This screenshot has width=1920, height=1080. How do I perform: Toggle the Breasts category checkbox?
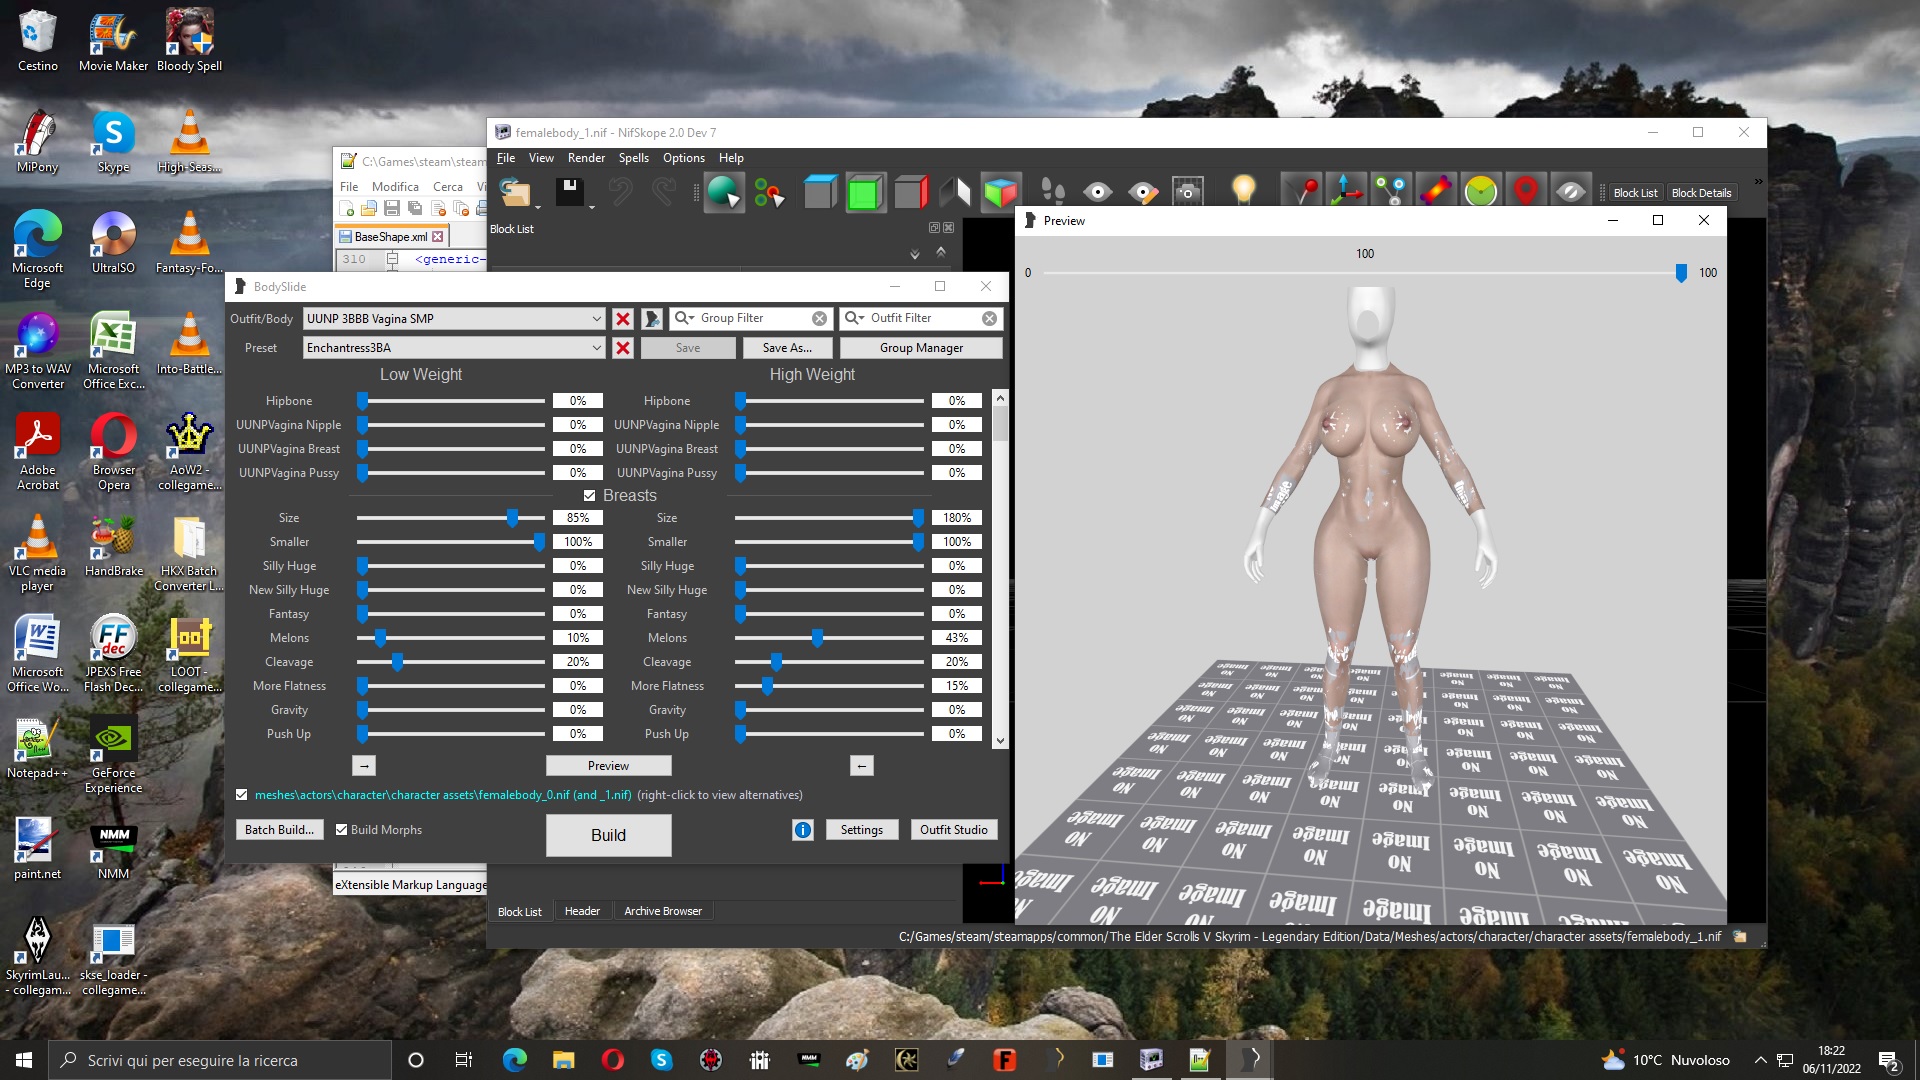589,496
